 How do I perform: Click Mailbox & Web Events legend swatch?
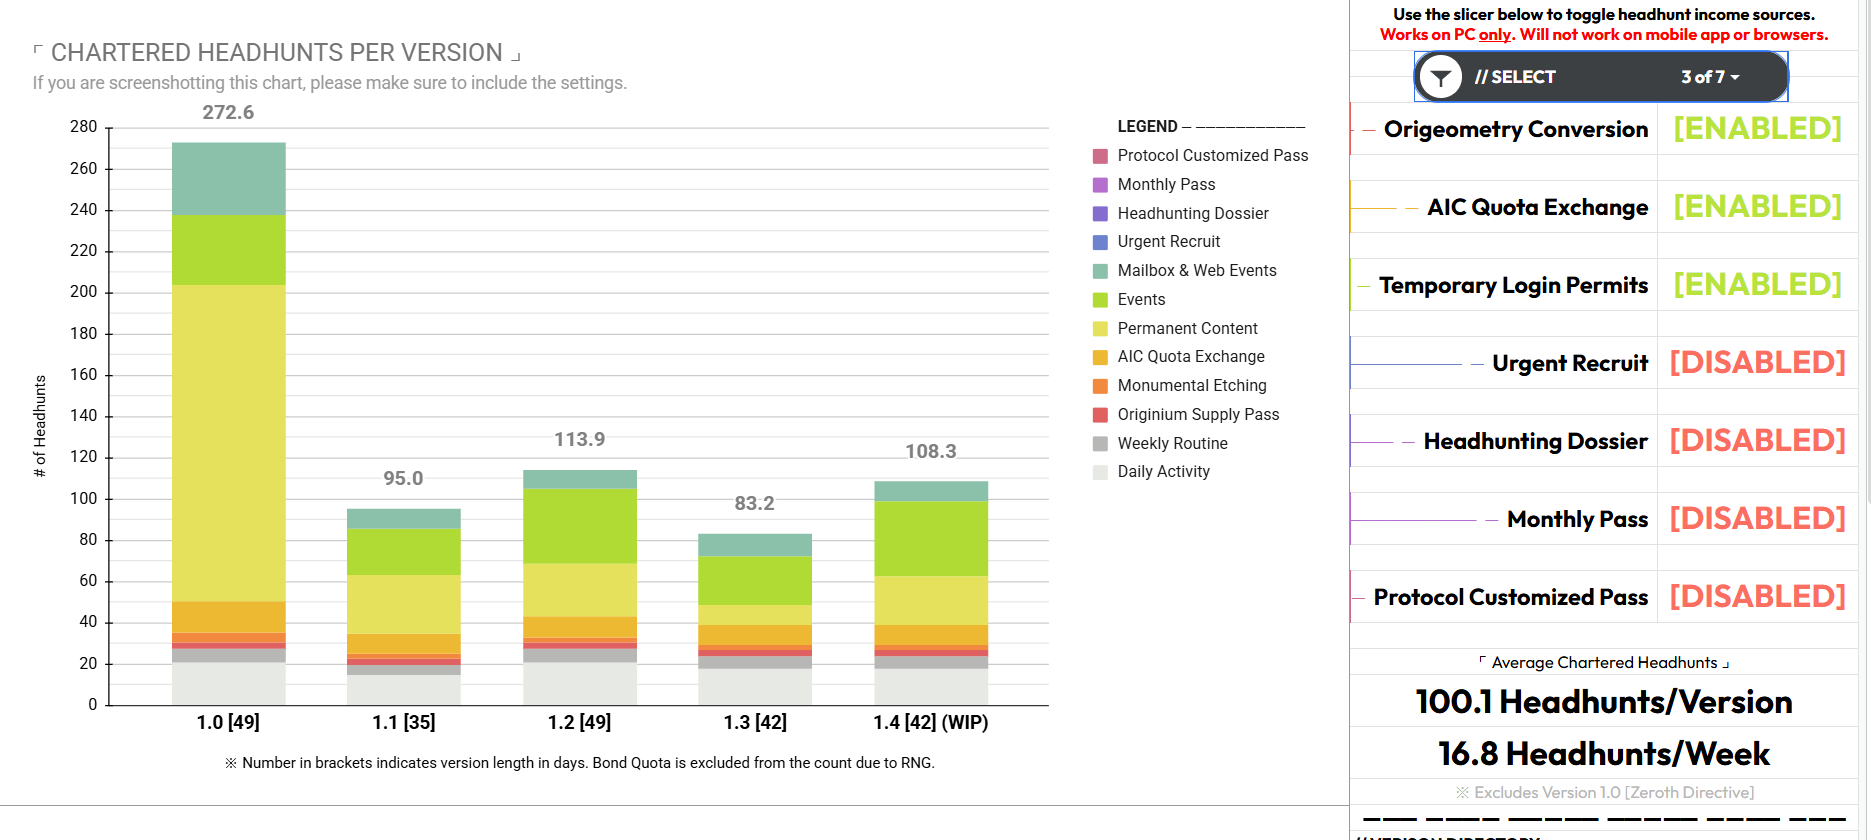pos(1100,271)
